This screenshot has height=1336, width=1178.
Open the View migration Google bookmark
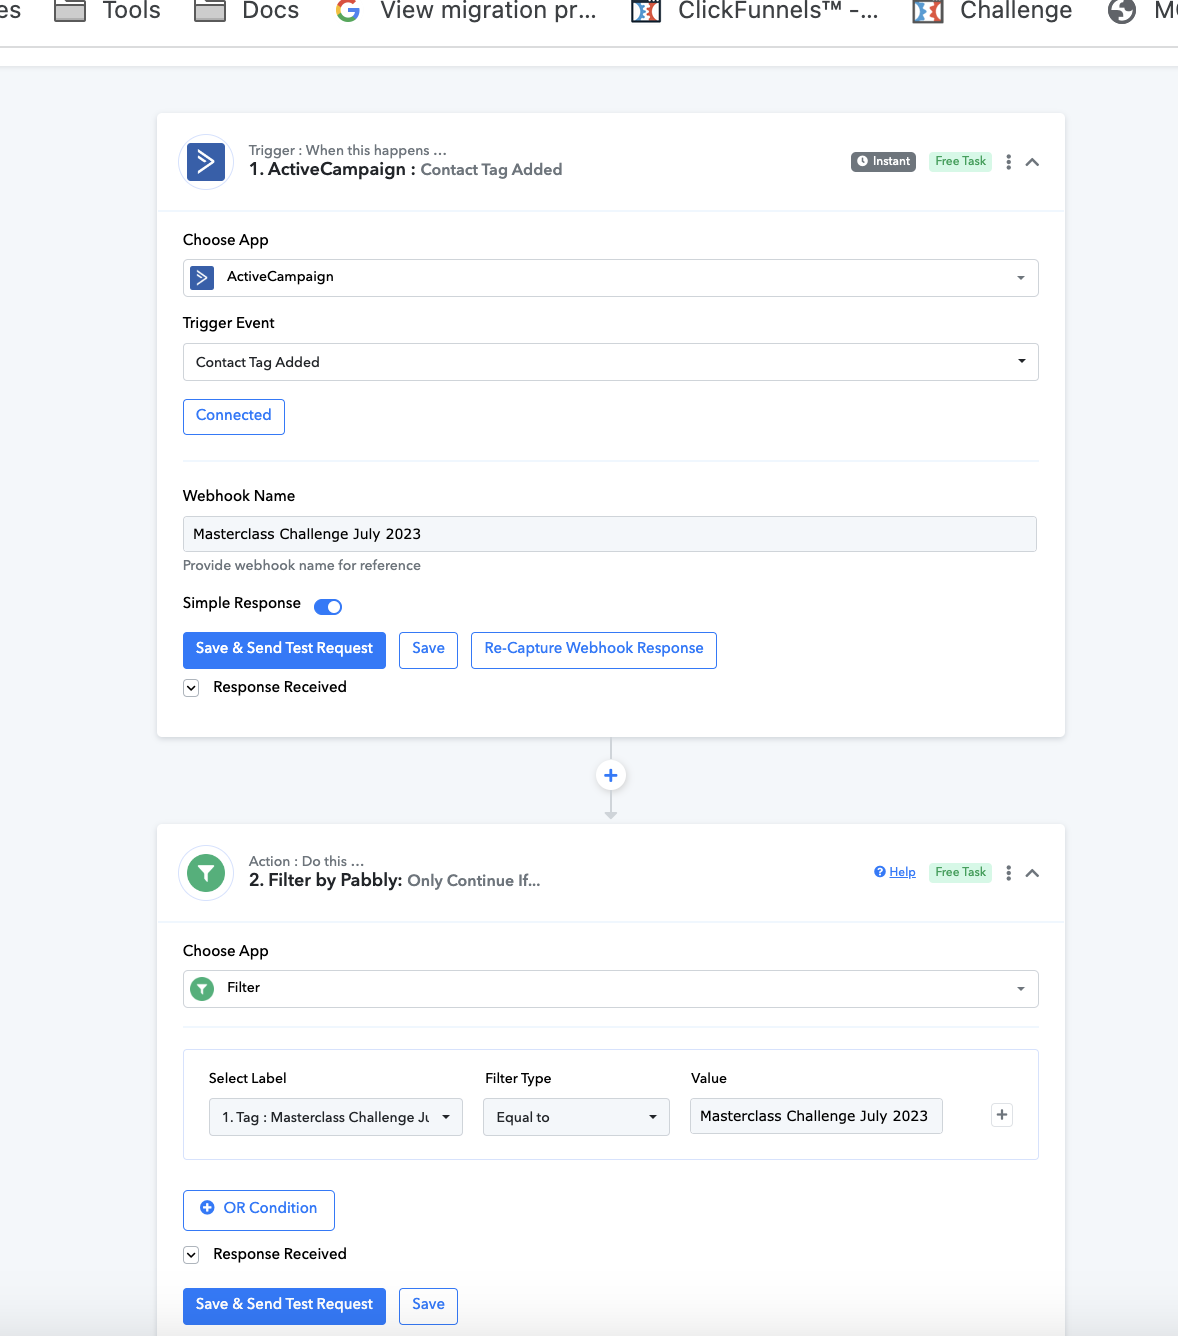click(x=466, y=11)
